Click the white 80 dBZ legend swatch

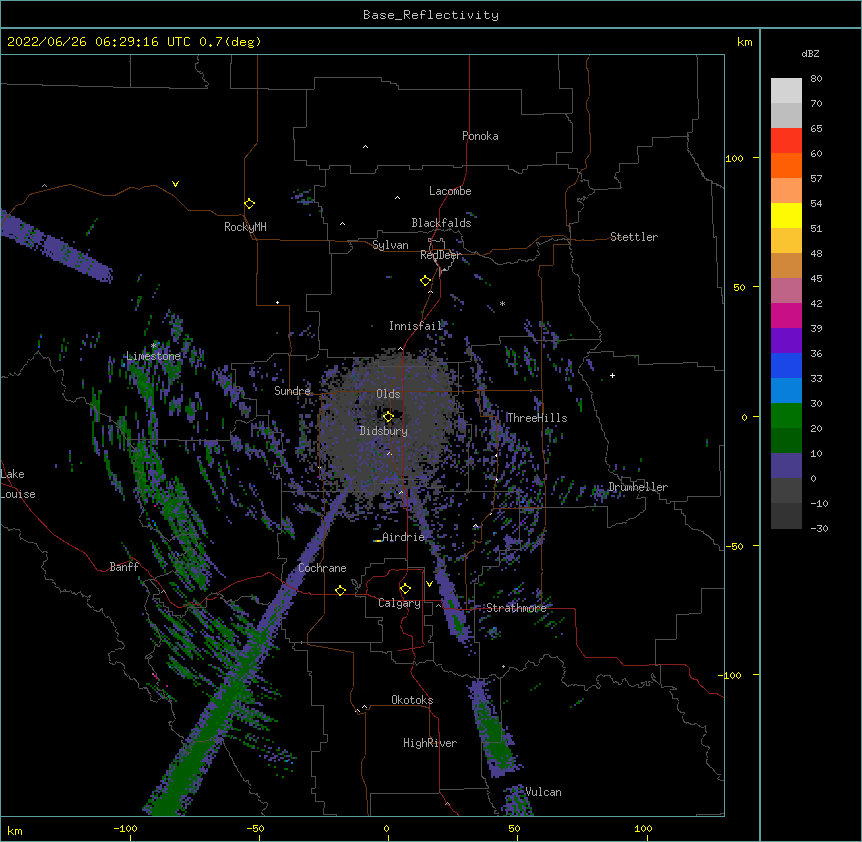786,91
